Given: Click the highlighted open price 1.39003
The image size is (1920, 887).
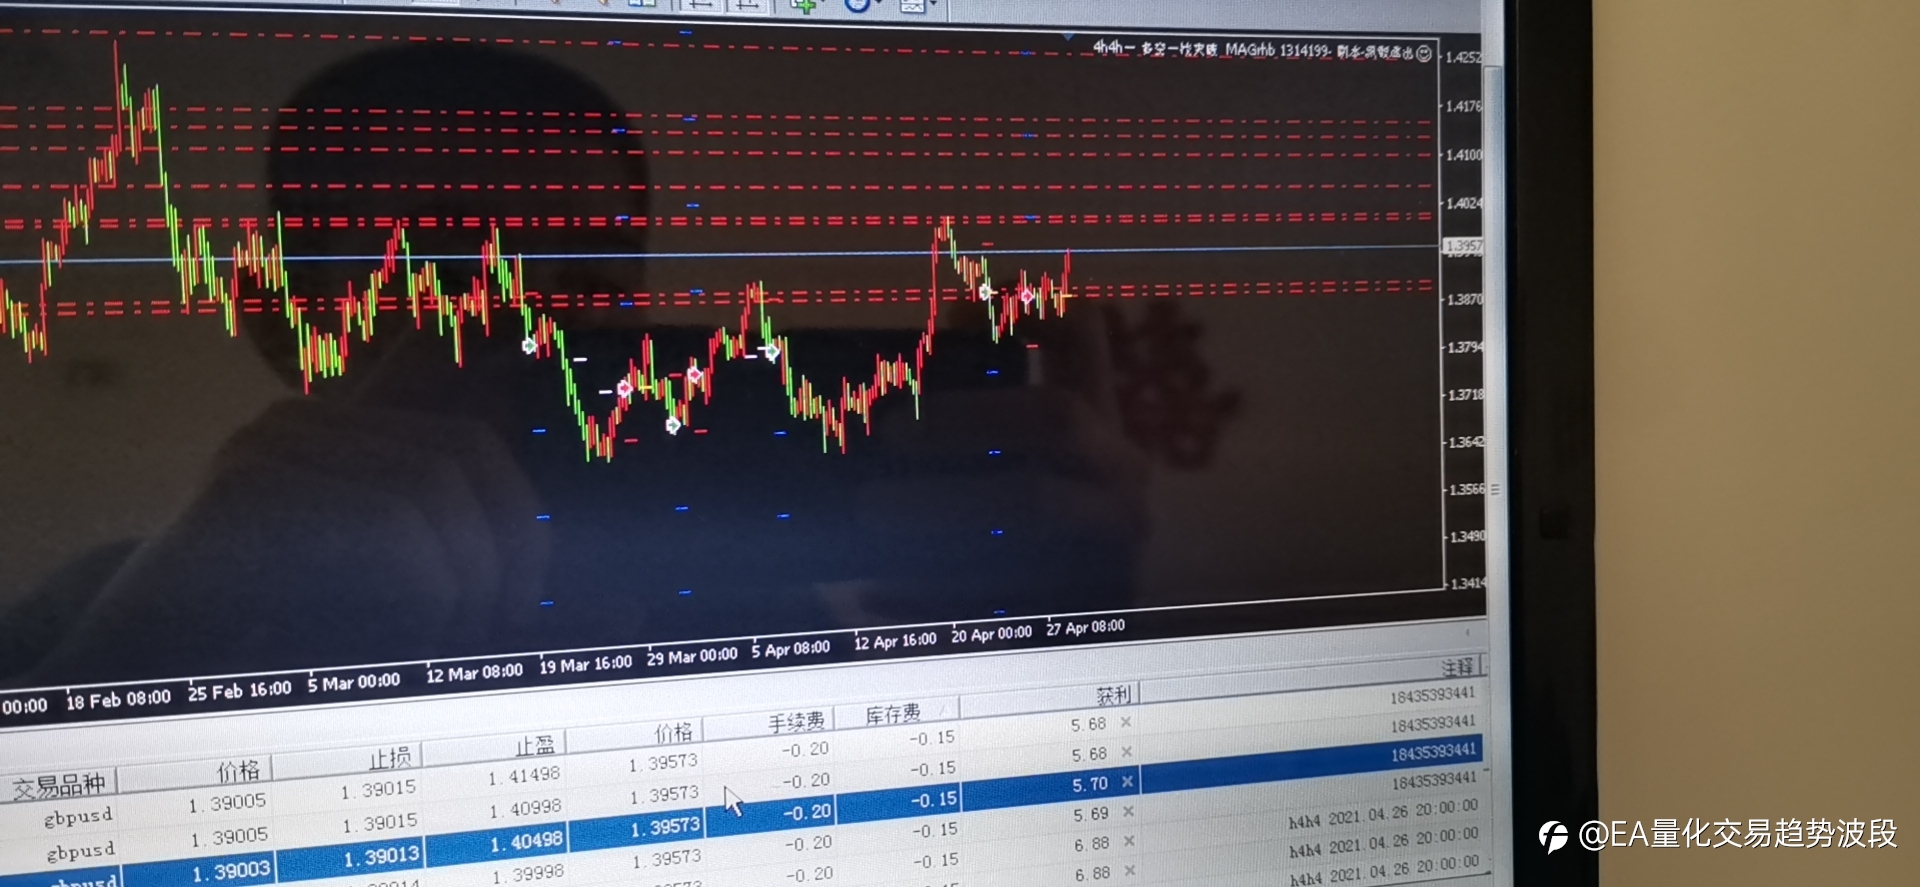Looking at the screenshot, I should click(231, 872).
